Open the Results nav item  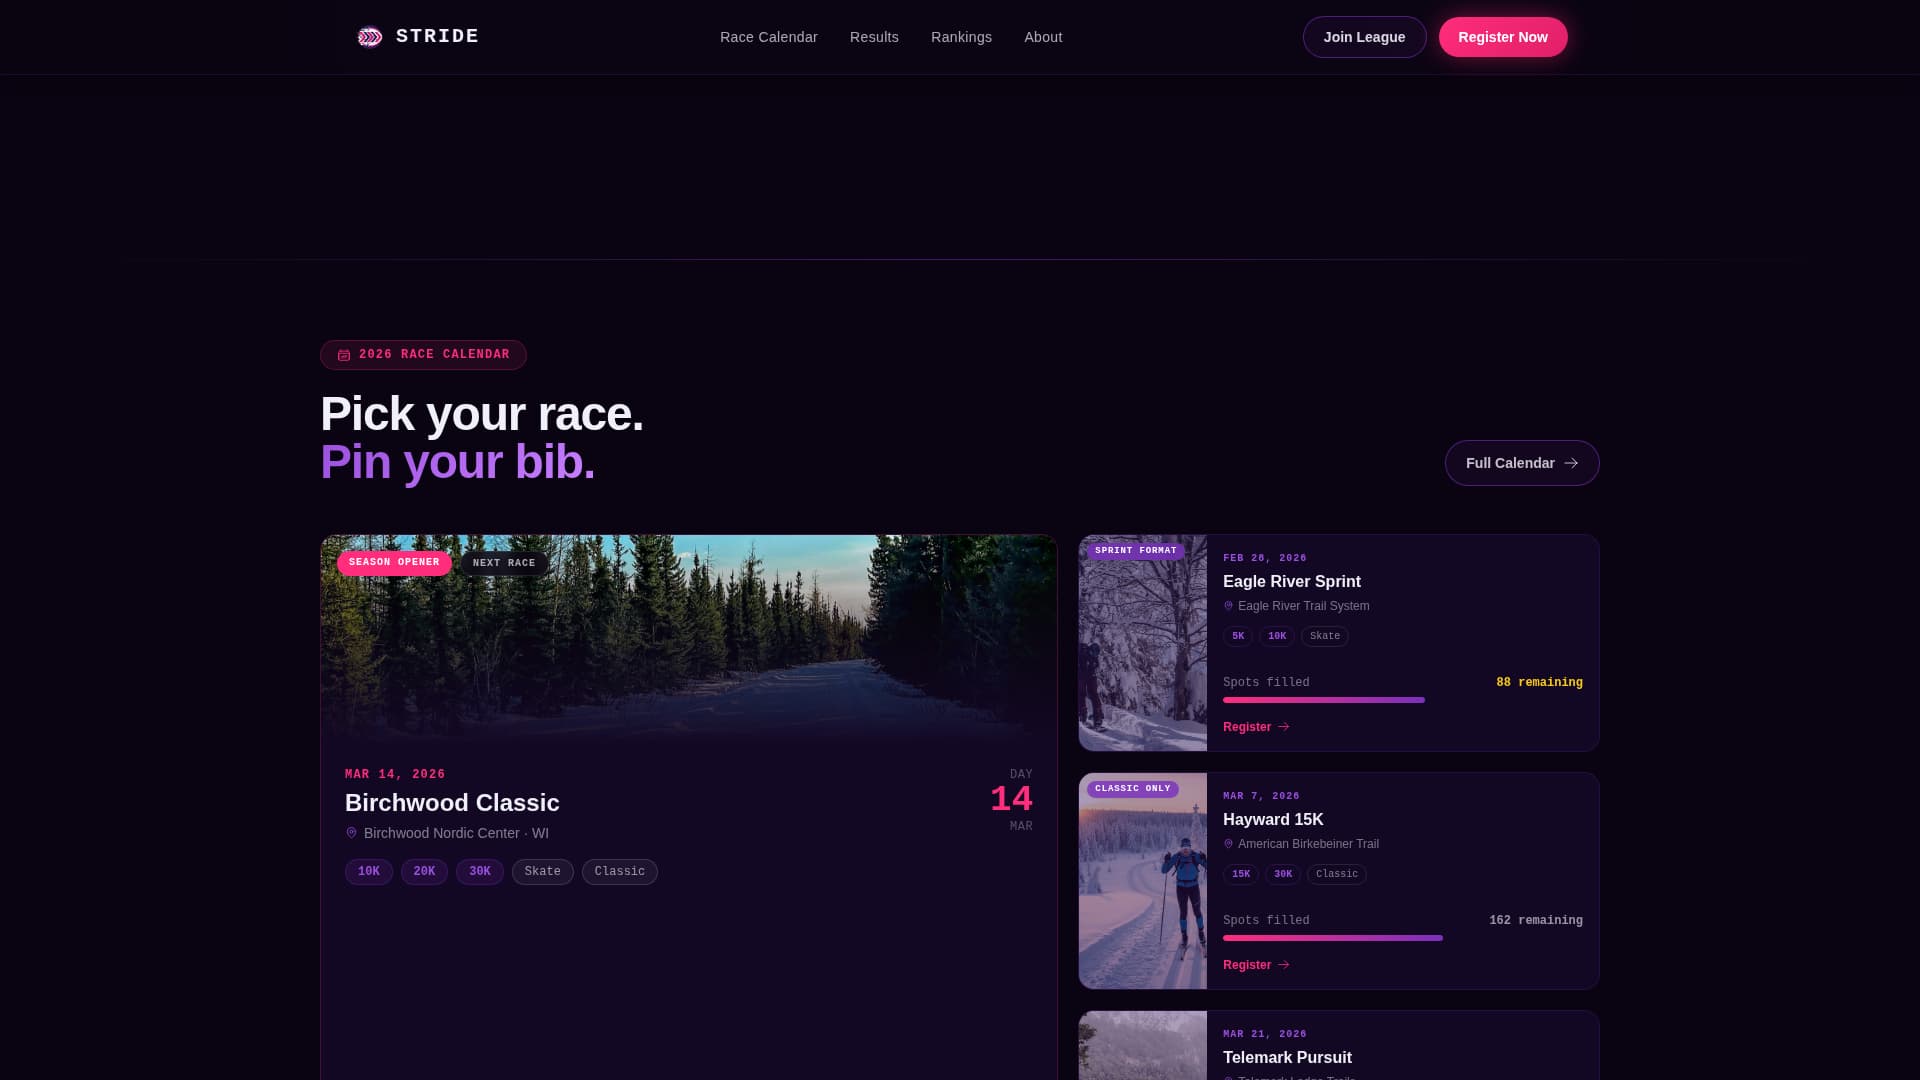click(x=874, y=37)
